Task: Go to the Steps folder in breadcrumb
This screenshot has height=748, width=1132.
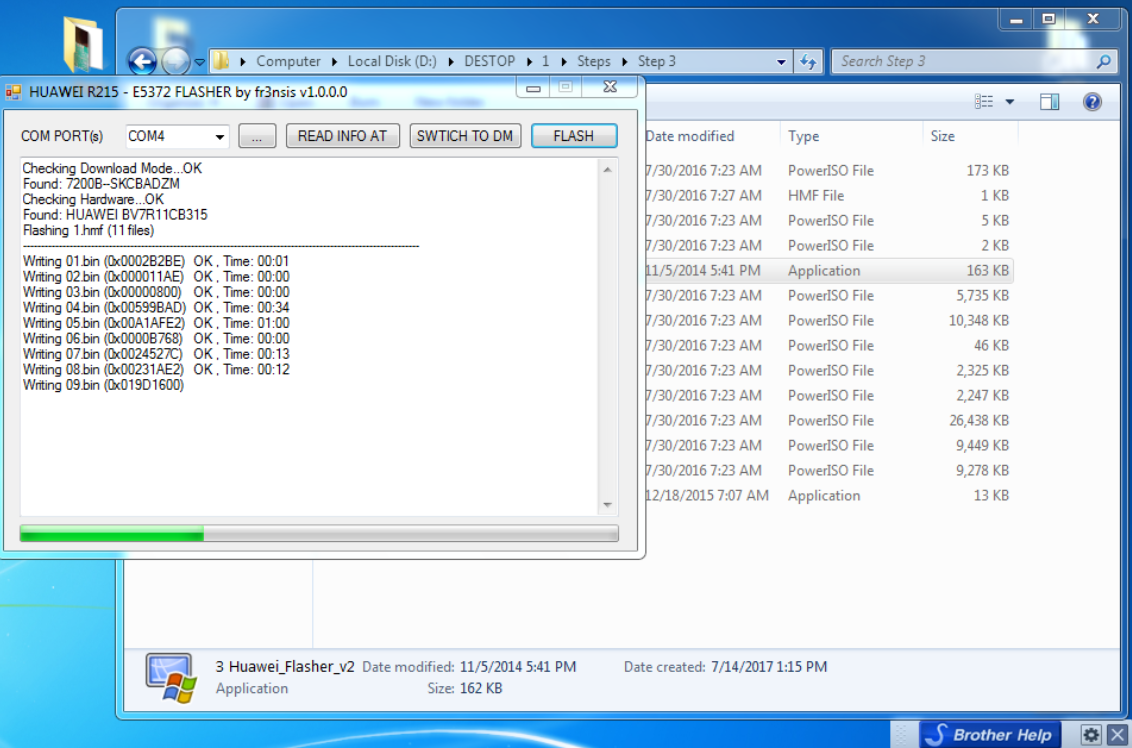Action: [x=594, y=61]
